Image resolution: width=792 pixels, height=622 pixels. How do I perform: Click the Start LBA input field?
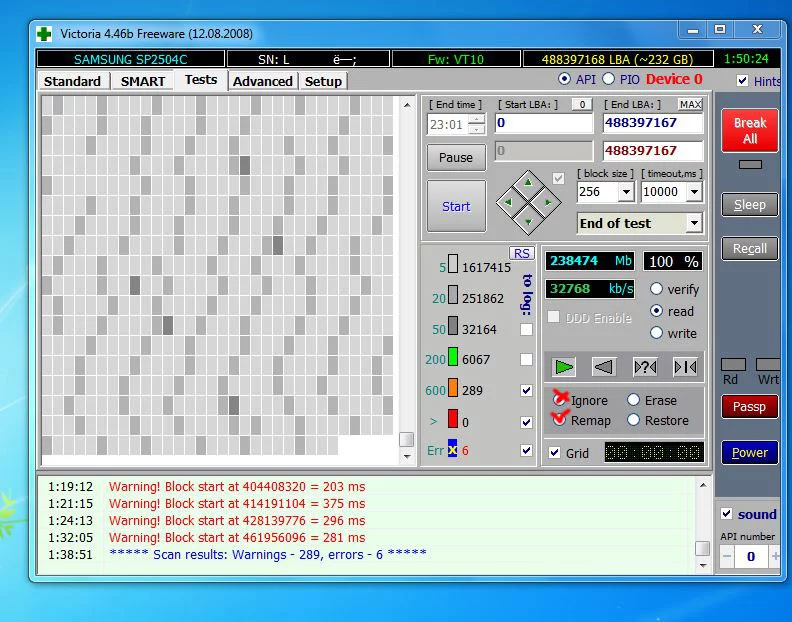coord(543,123)
